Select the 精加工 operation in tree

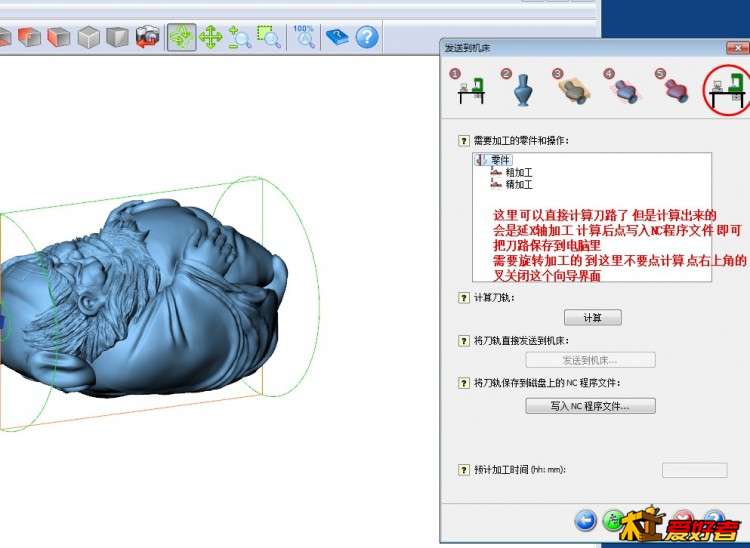pyautogui.click(x=518, y=185)
